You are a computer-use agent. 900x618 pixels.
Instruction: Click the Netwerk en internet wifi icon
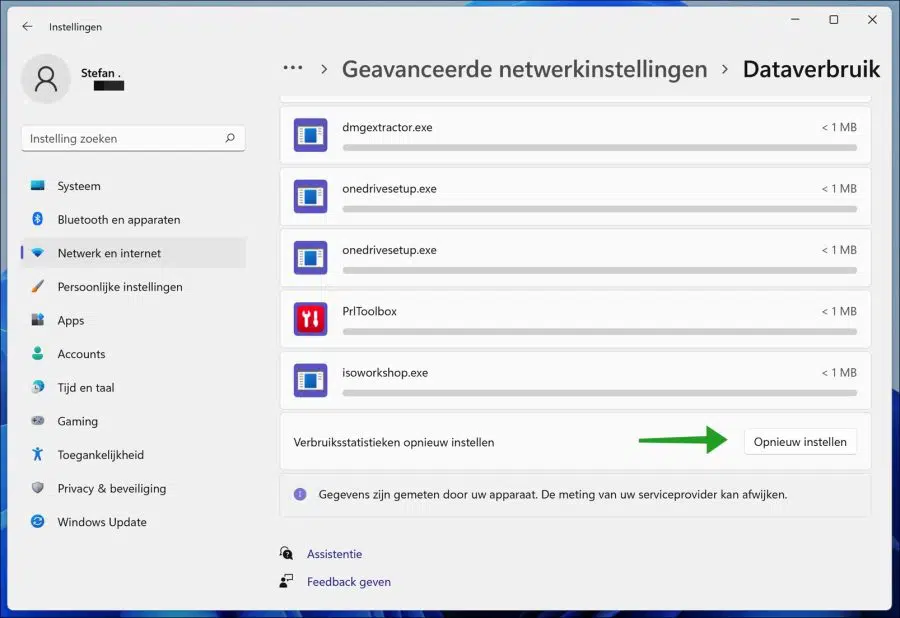38,252
